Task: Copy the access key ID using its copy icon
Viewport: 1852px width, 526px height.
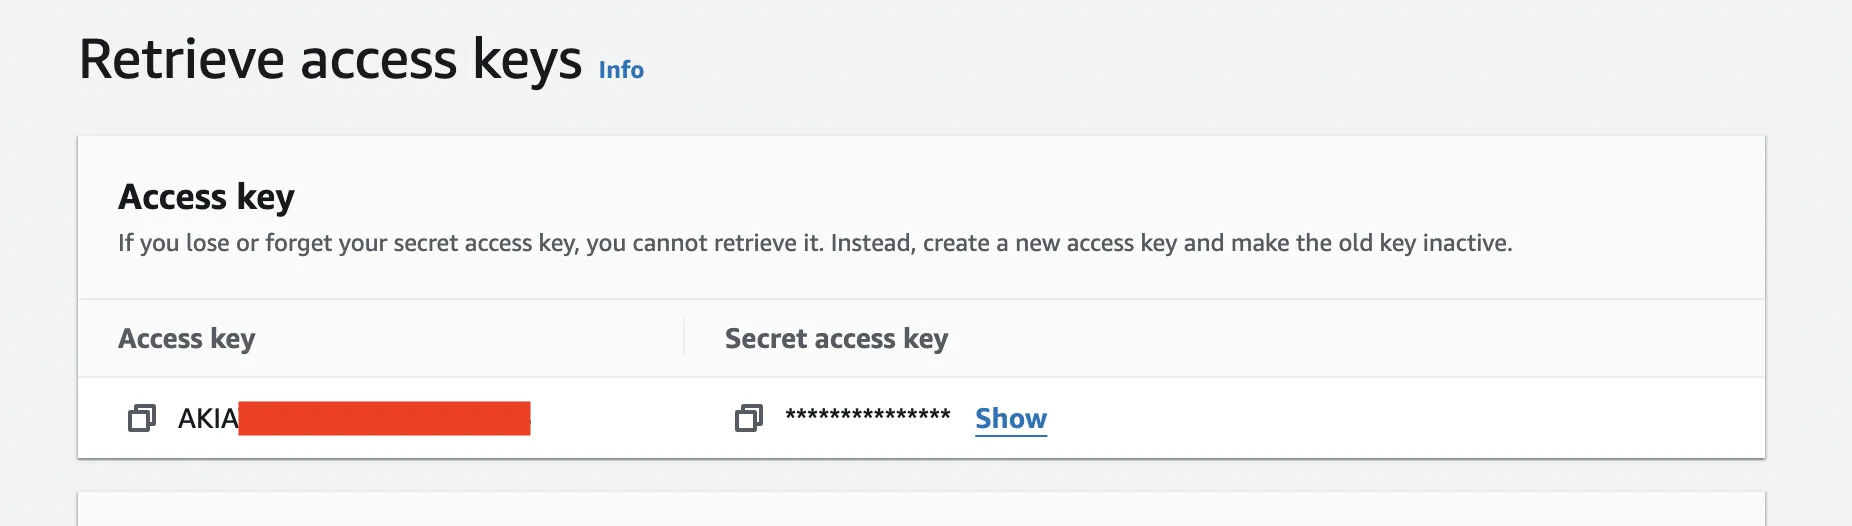Action: (x=142, y=418)
